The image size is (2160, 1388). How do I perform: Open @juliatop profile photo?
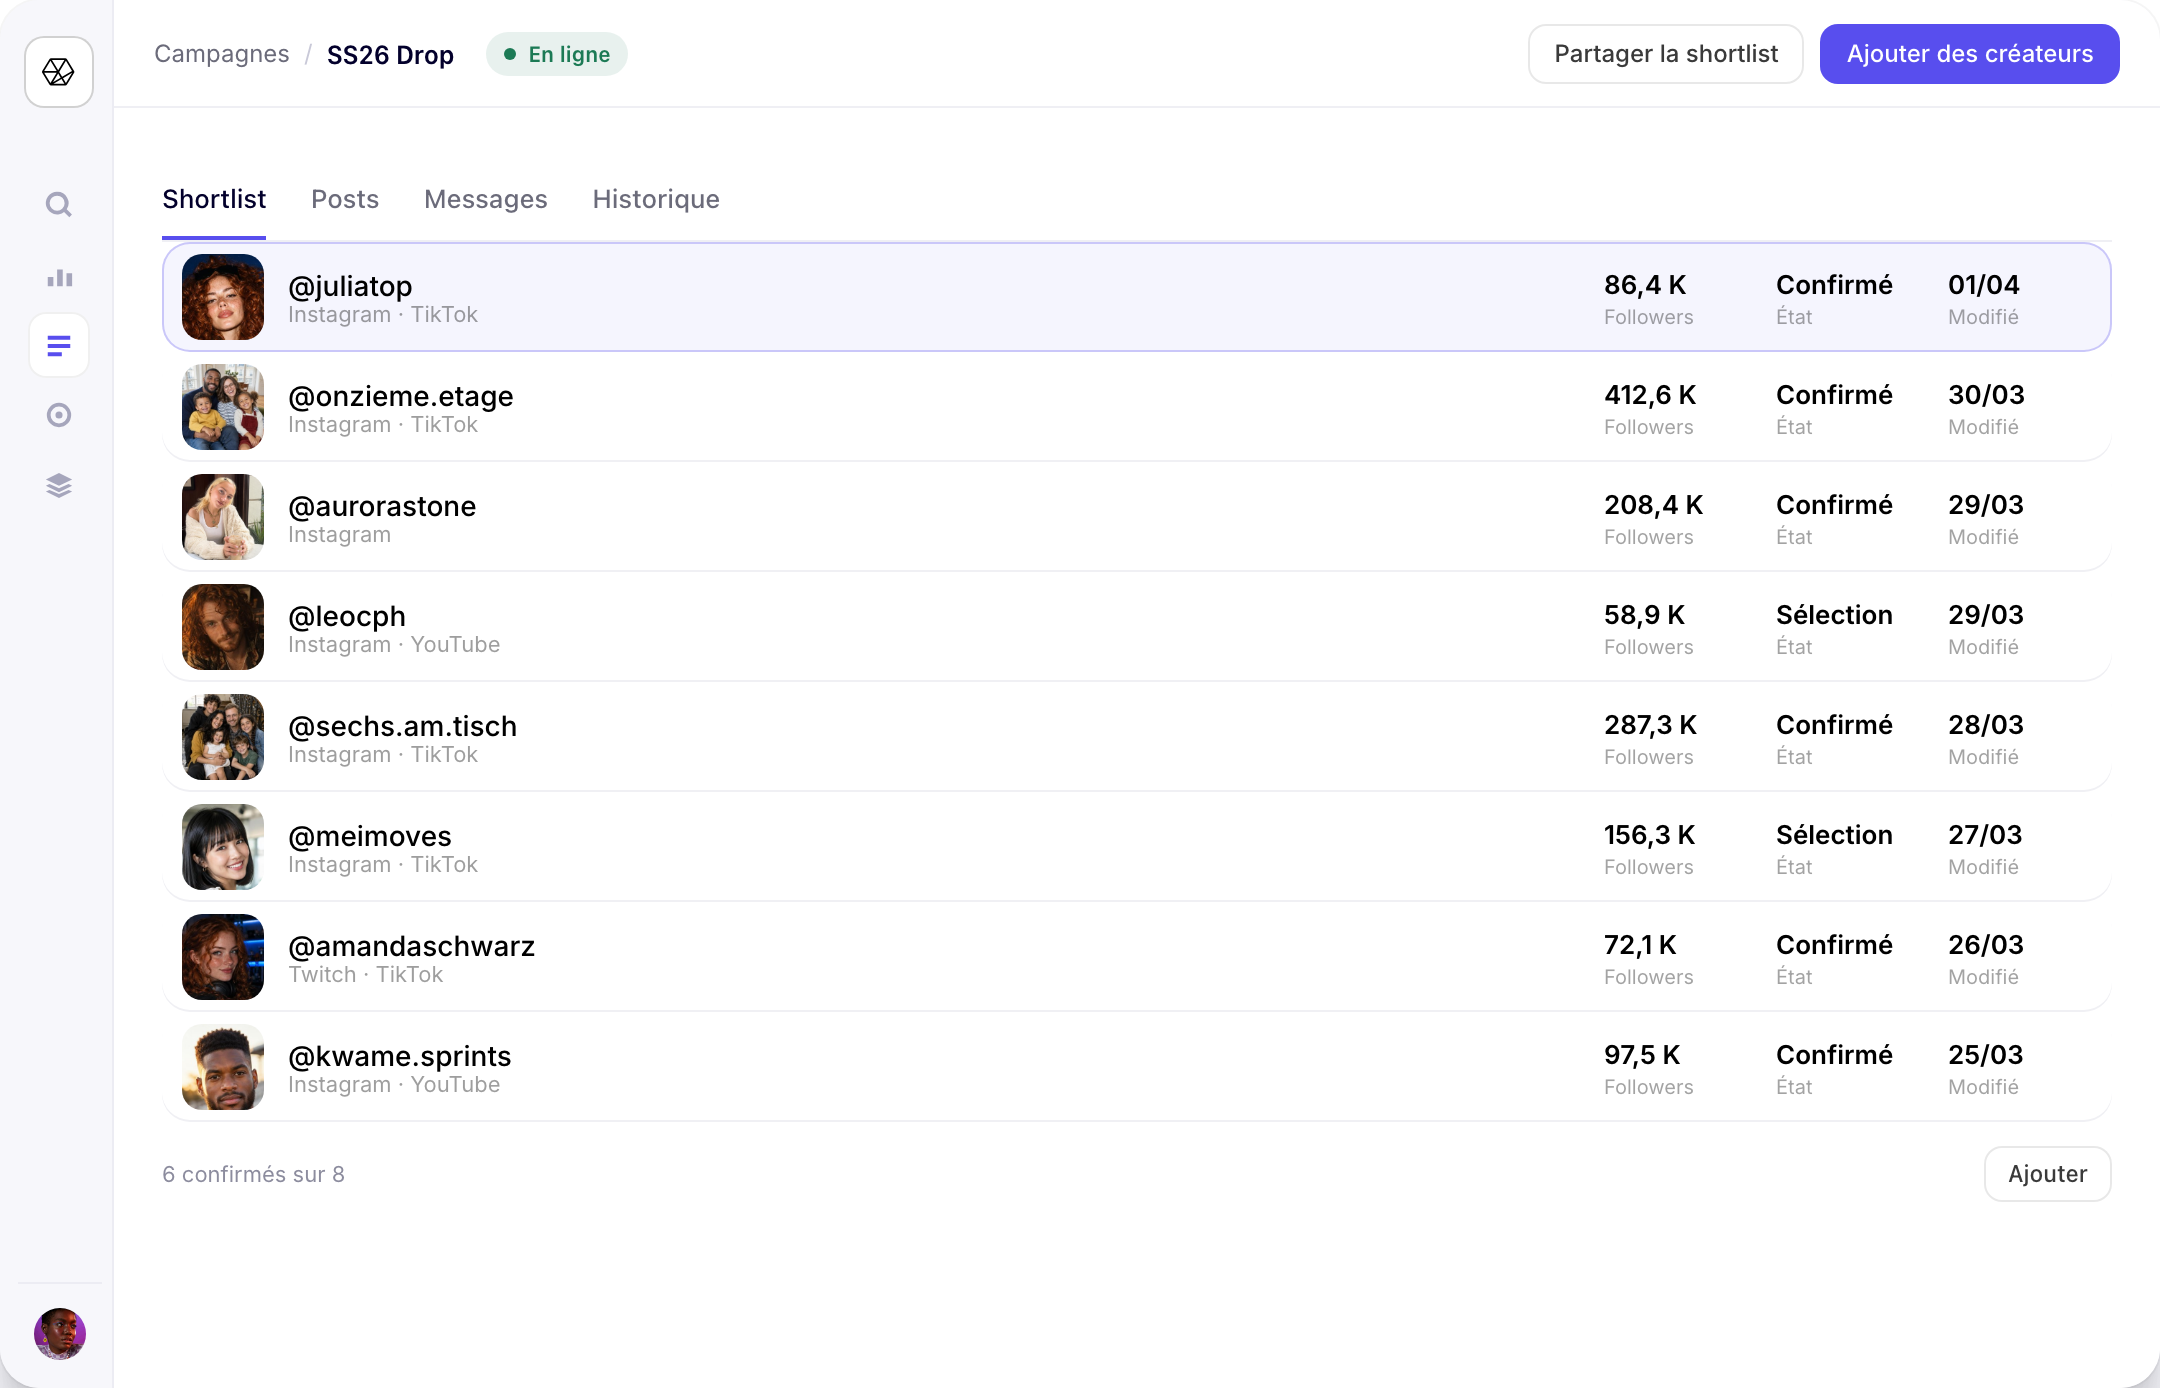[x=223, y=297]
